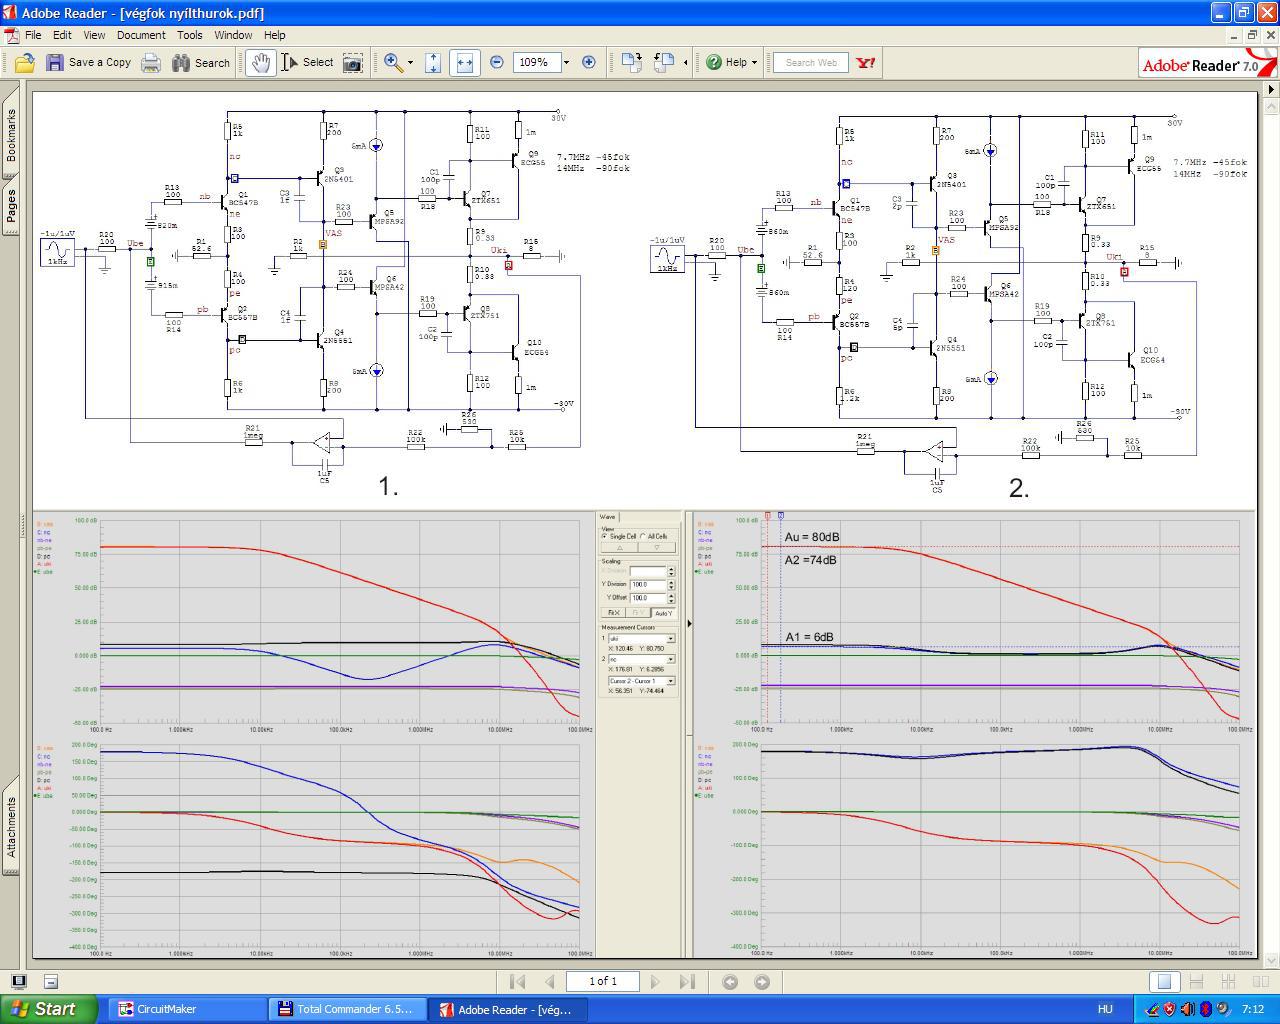This screenshot has width=1280, height=1024.
Task: Select the Single Cell radio button
Action: click(605, 536)
